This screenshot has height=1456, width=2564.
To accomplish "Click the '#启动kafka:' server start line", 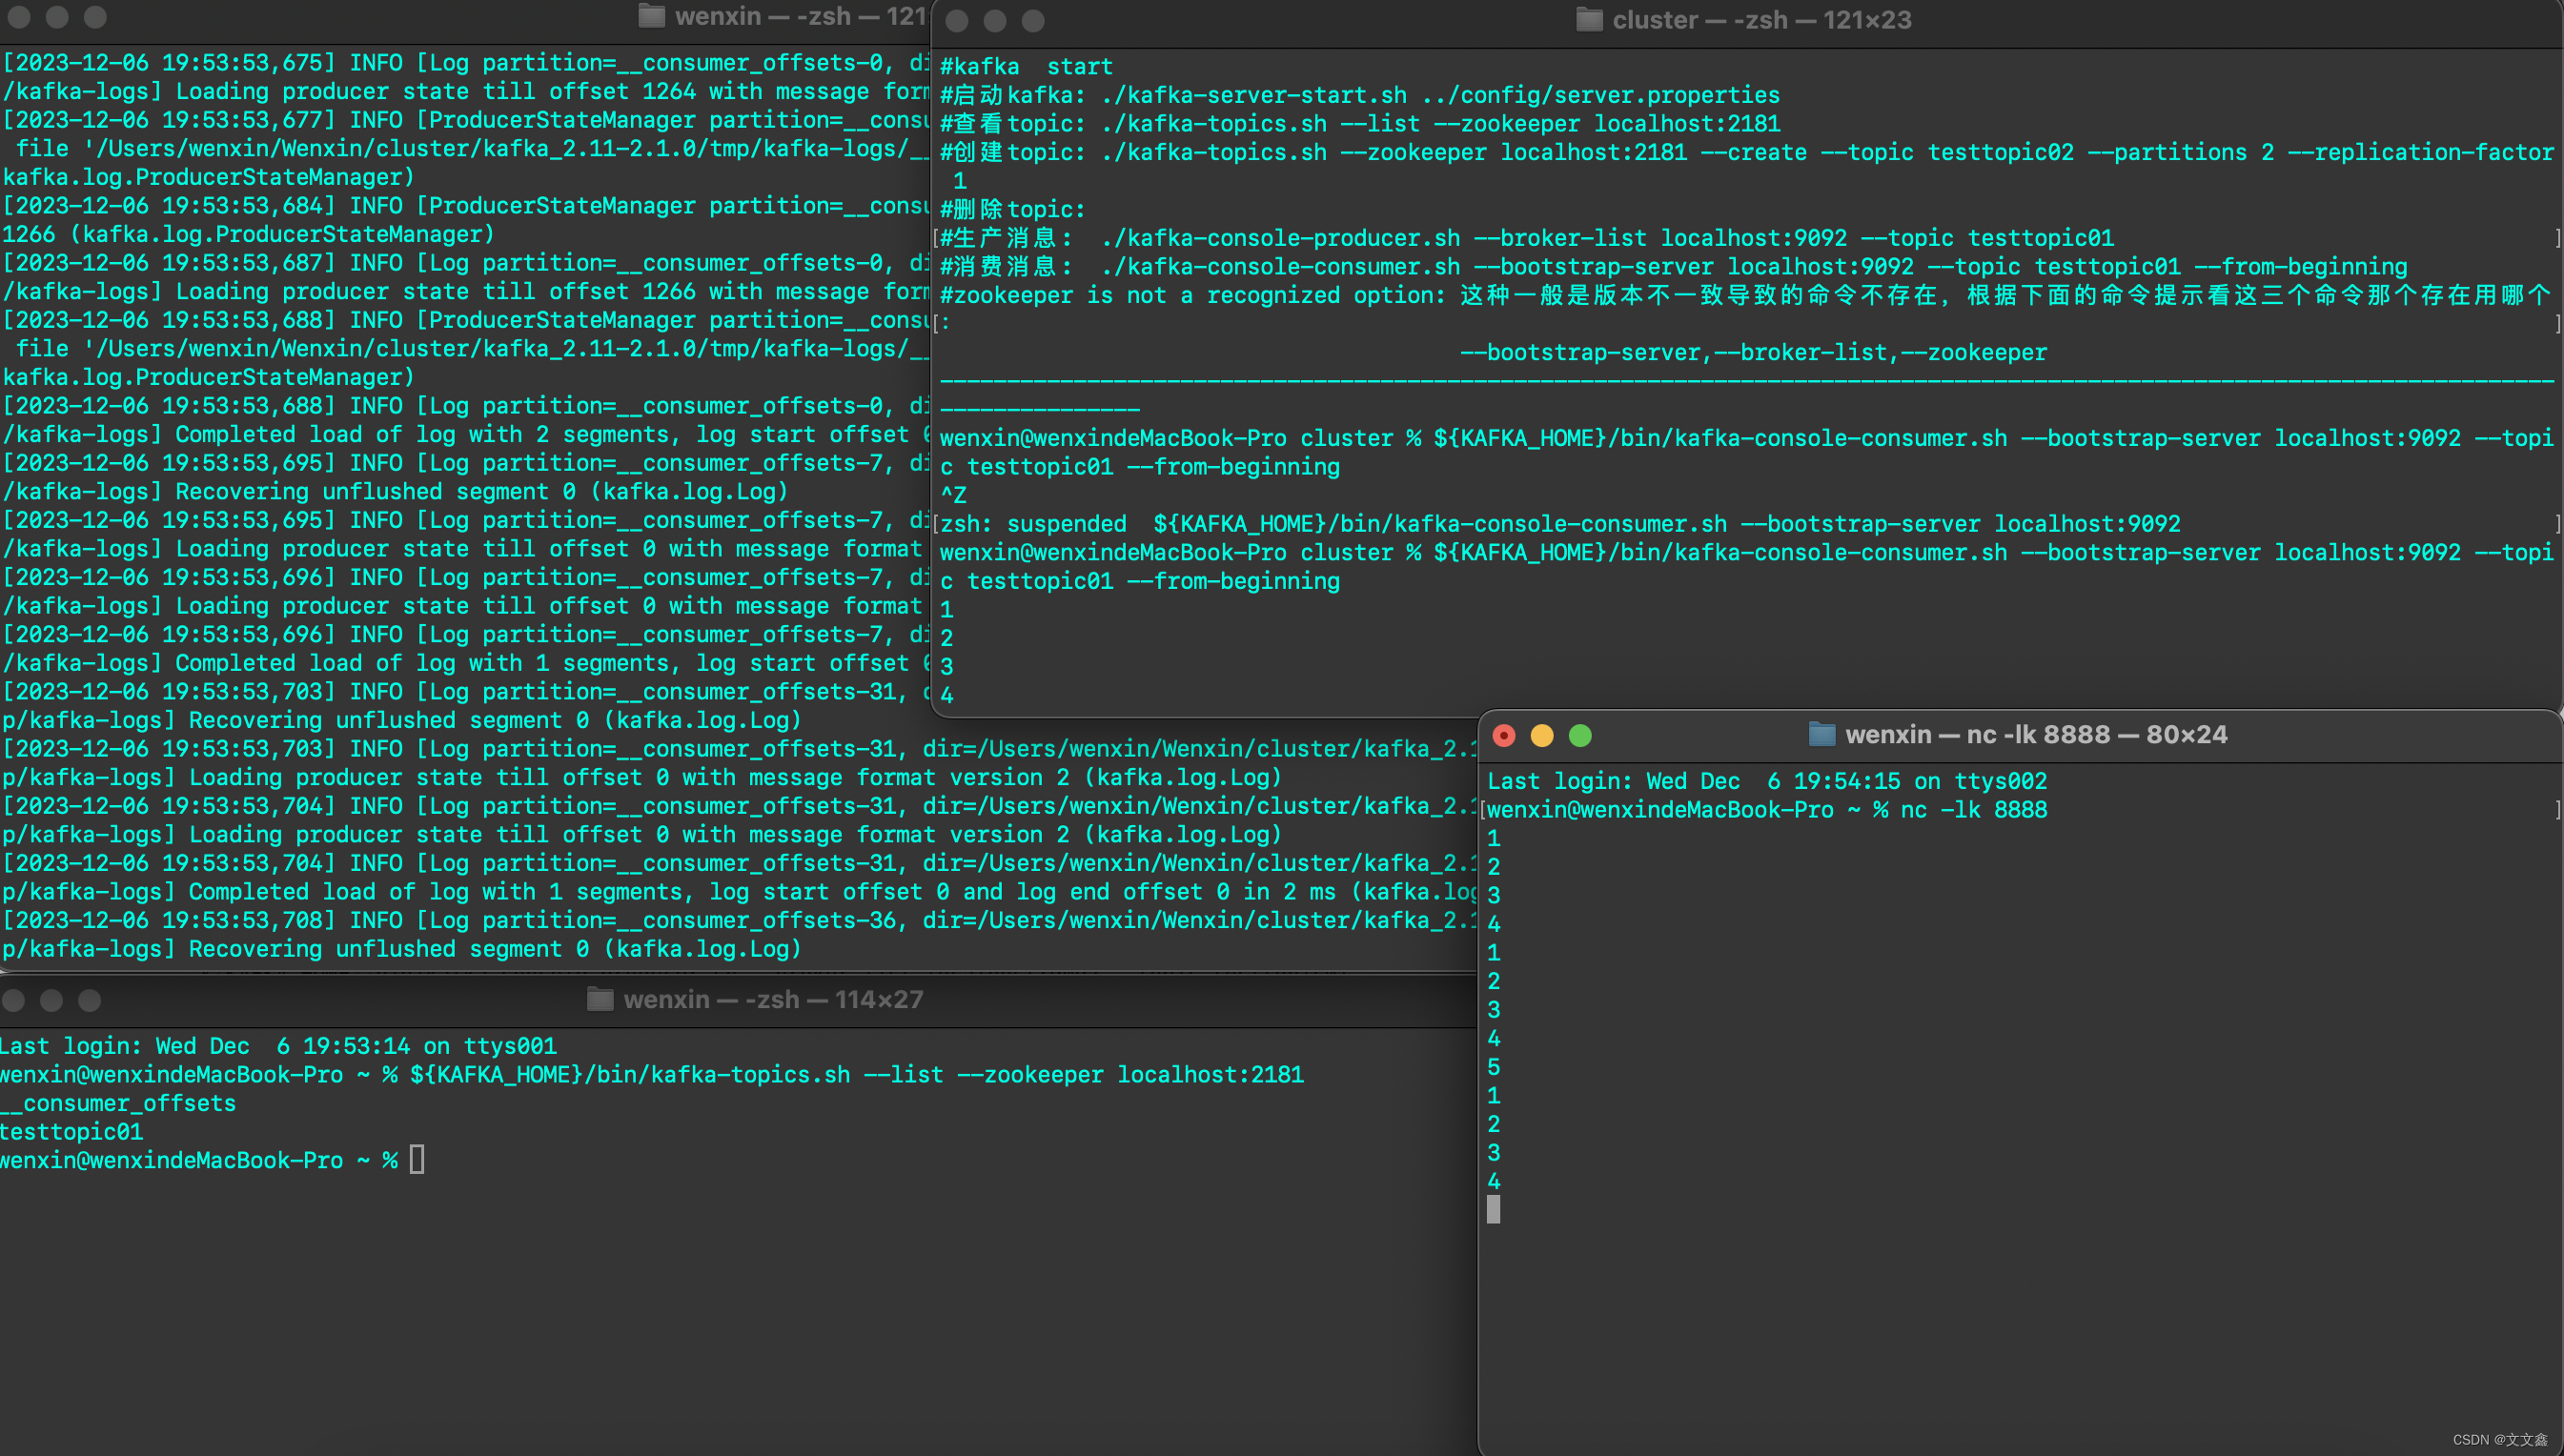I will (1359, 96).
